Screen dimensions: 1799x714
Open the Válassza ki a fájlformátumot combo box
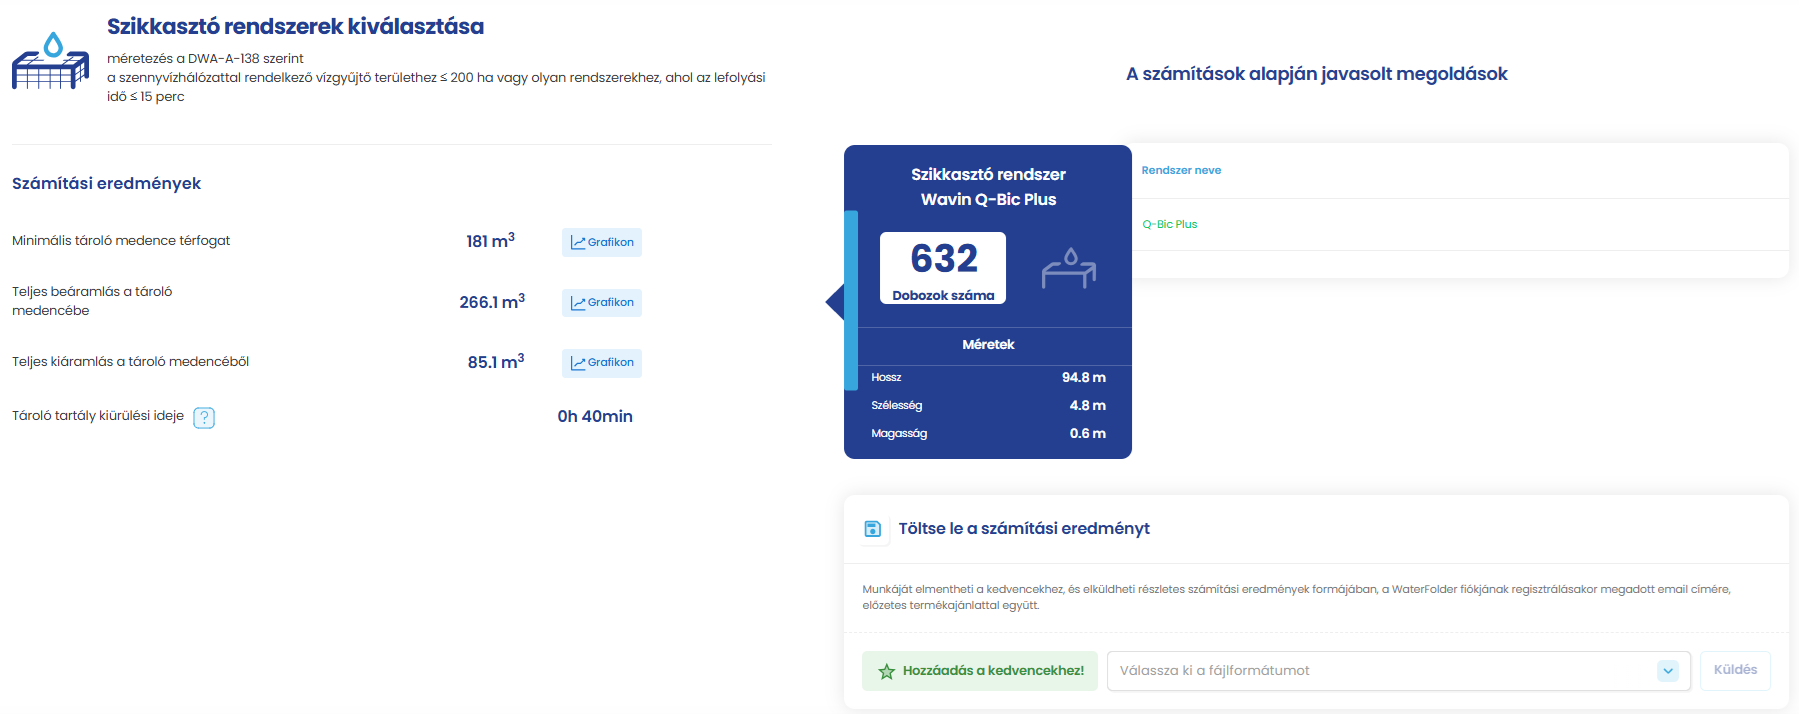point(1380,671)
